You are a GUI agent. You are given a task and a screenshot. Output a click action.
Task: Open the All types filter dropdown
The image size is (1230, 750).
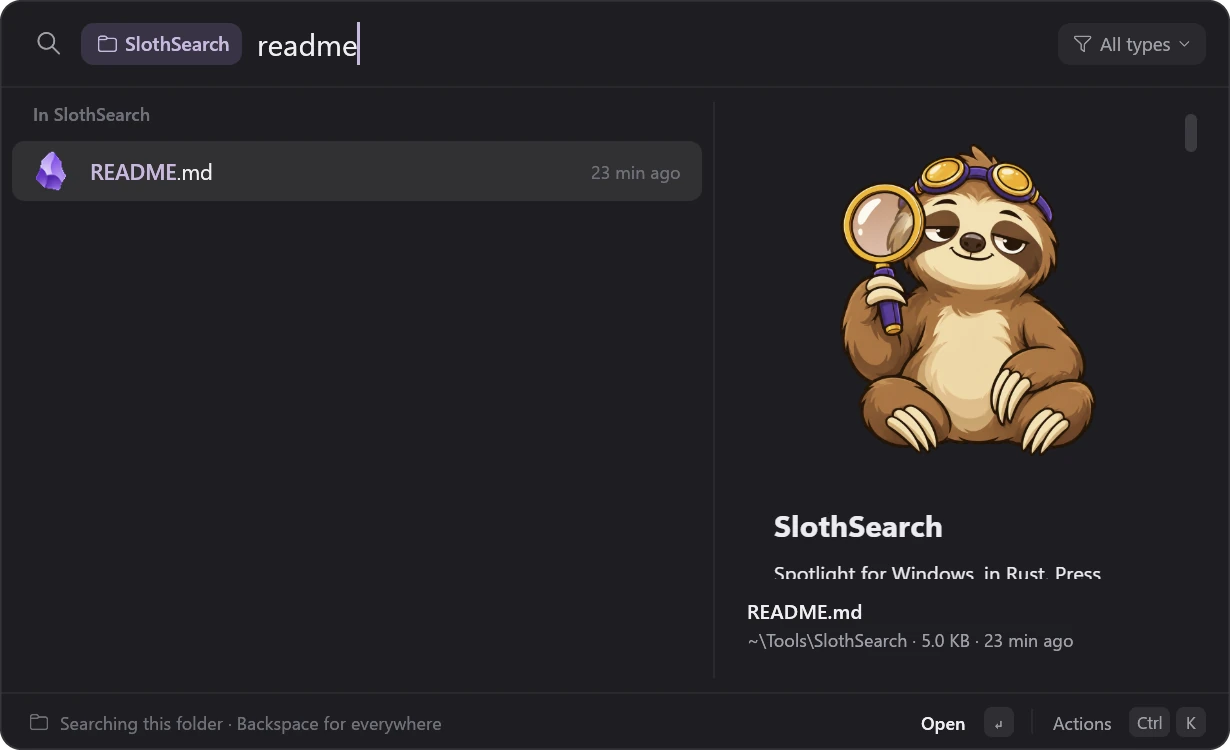pyautogui.click(x=1131, y=44)
